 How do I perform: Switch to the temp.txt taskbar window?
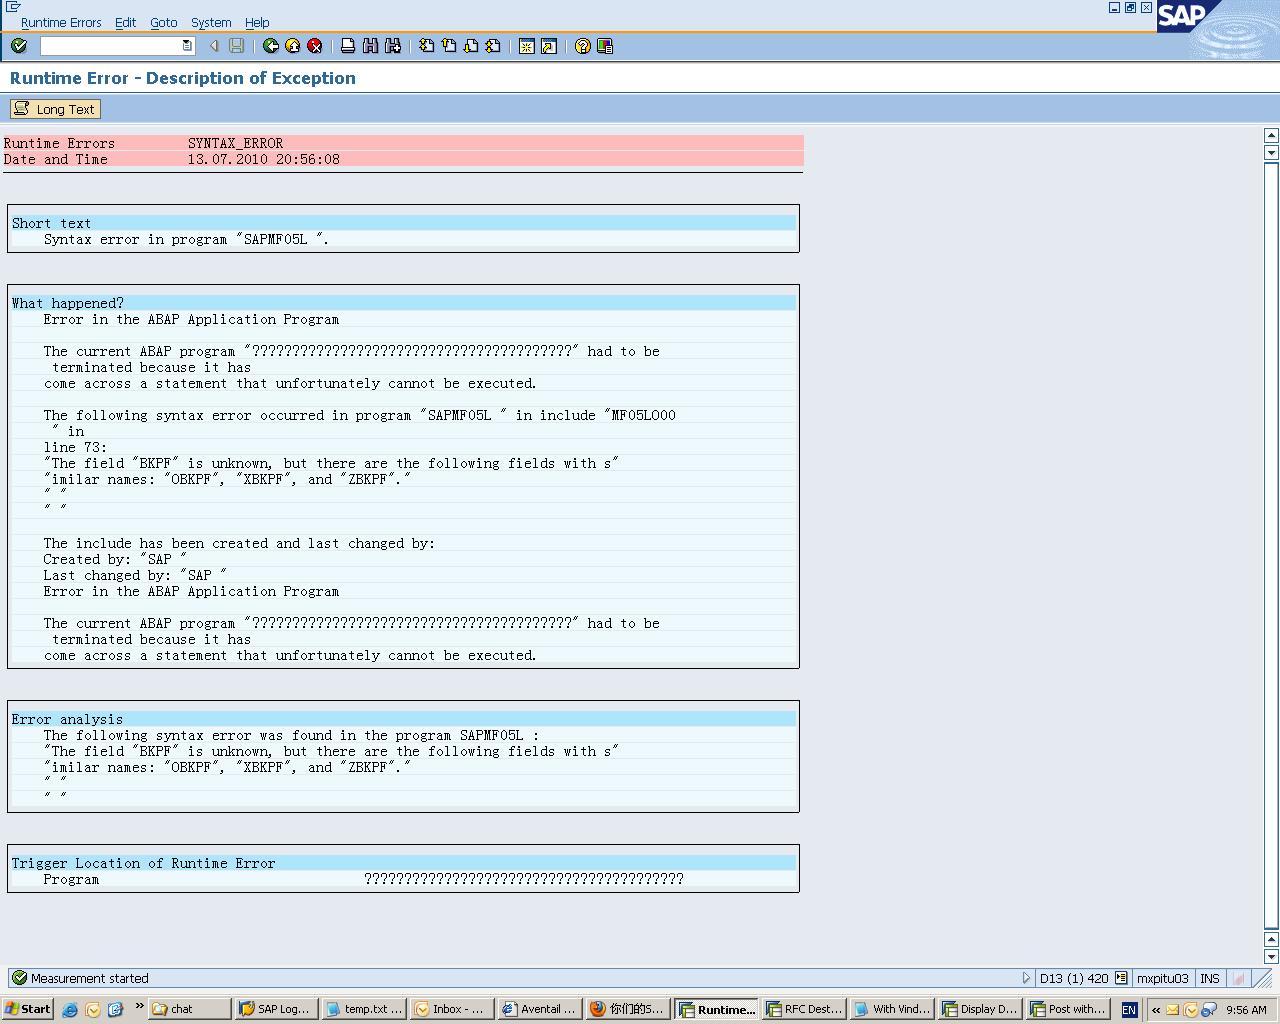(x=364, y=1009)
